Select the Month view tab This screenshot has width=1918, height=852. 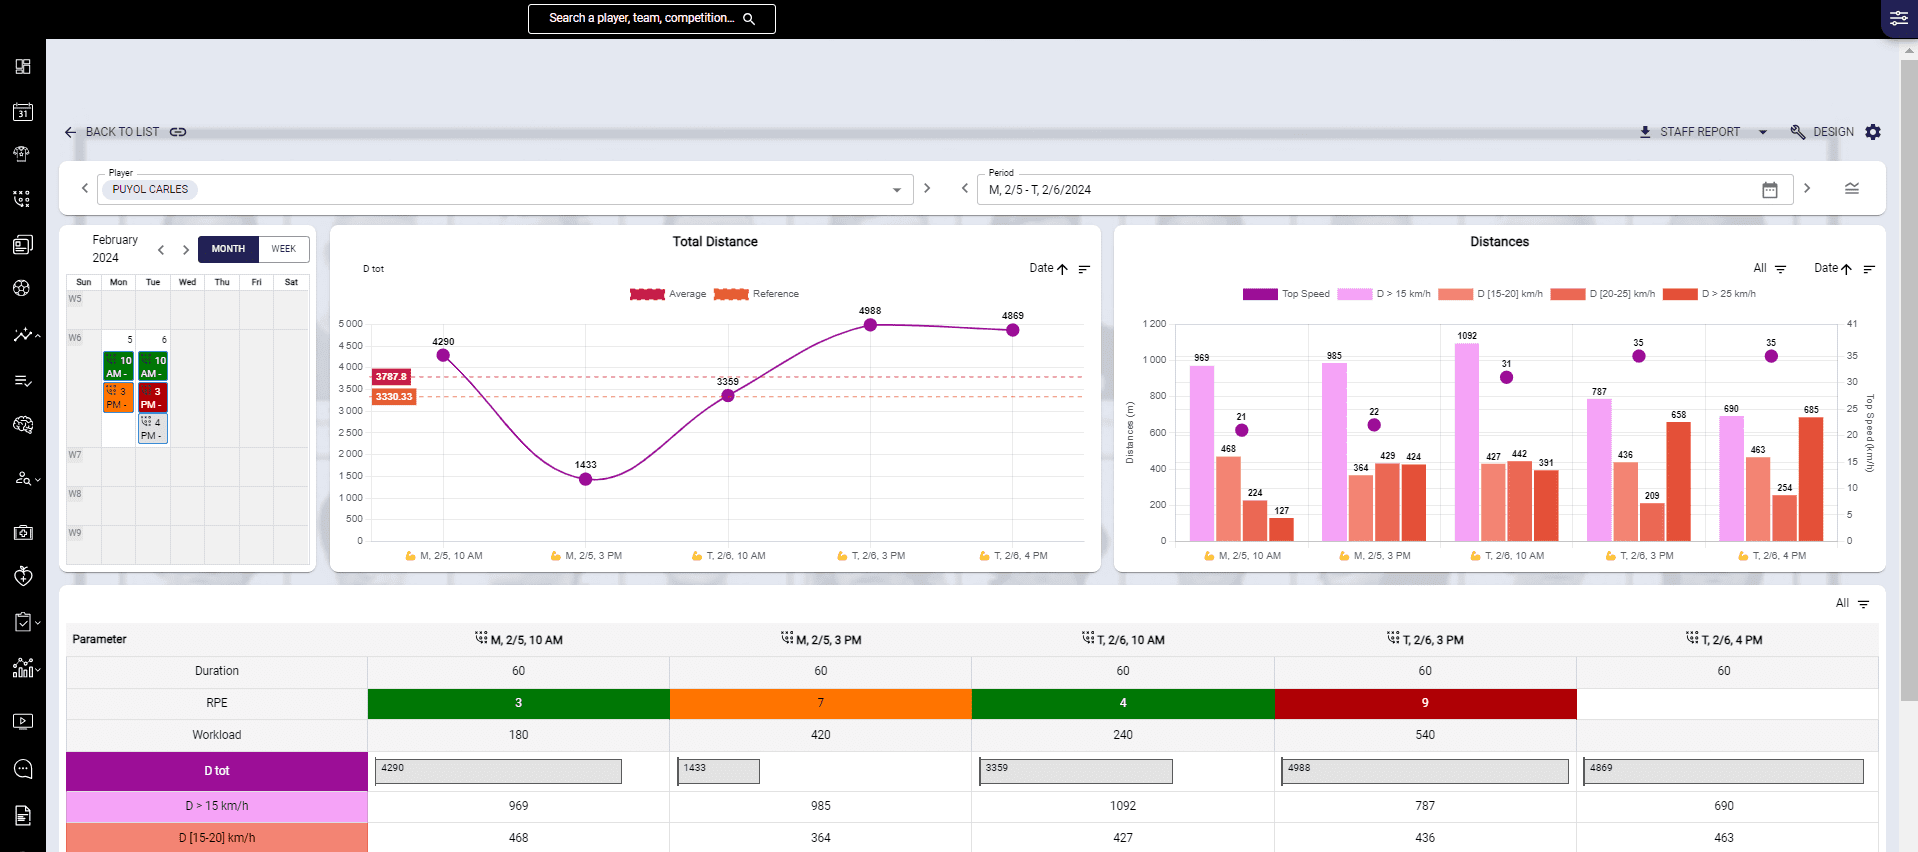coord(228,249)
